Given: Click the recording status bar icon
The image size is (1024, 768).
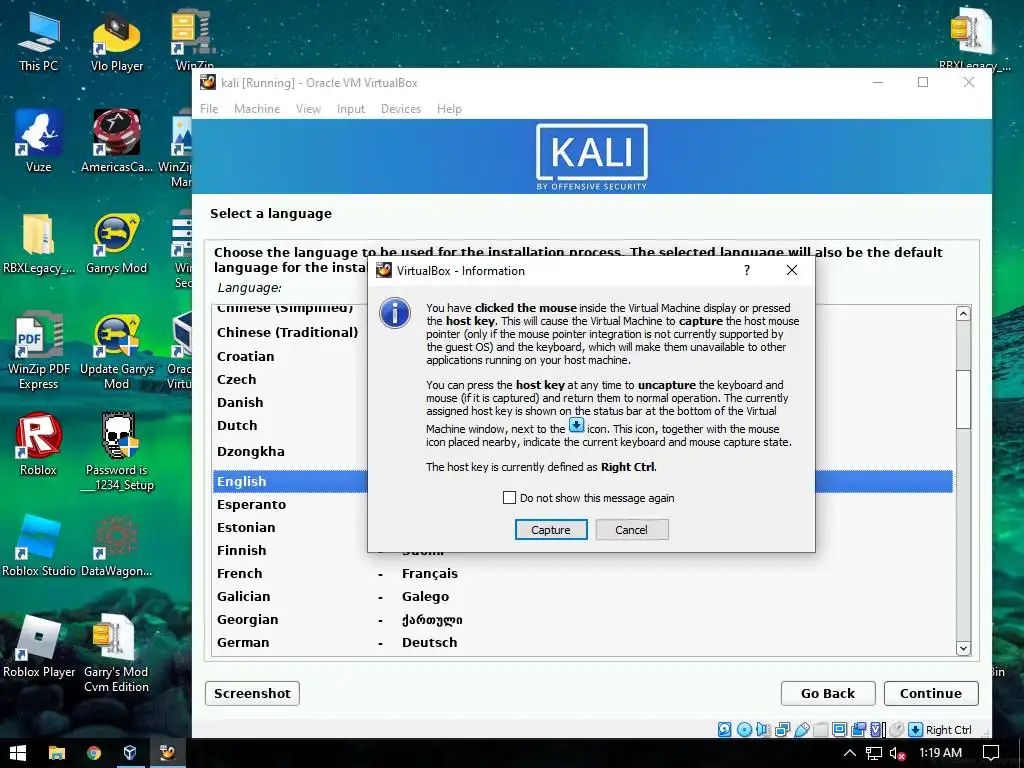Looking at the screenshot, I should tap(859, 729).
